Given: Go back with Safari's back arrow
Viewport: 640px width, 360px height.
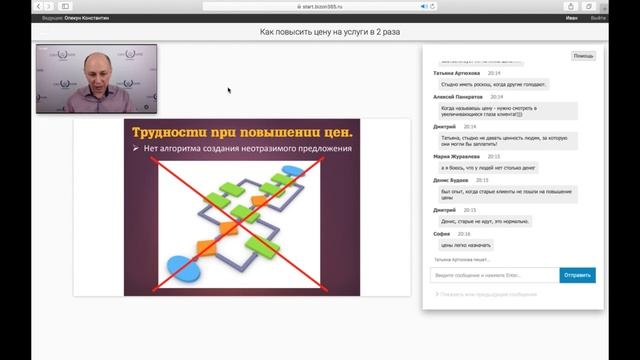Looking at the screenshot, I should [x=38, y=7].
